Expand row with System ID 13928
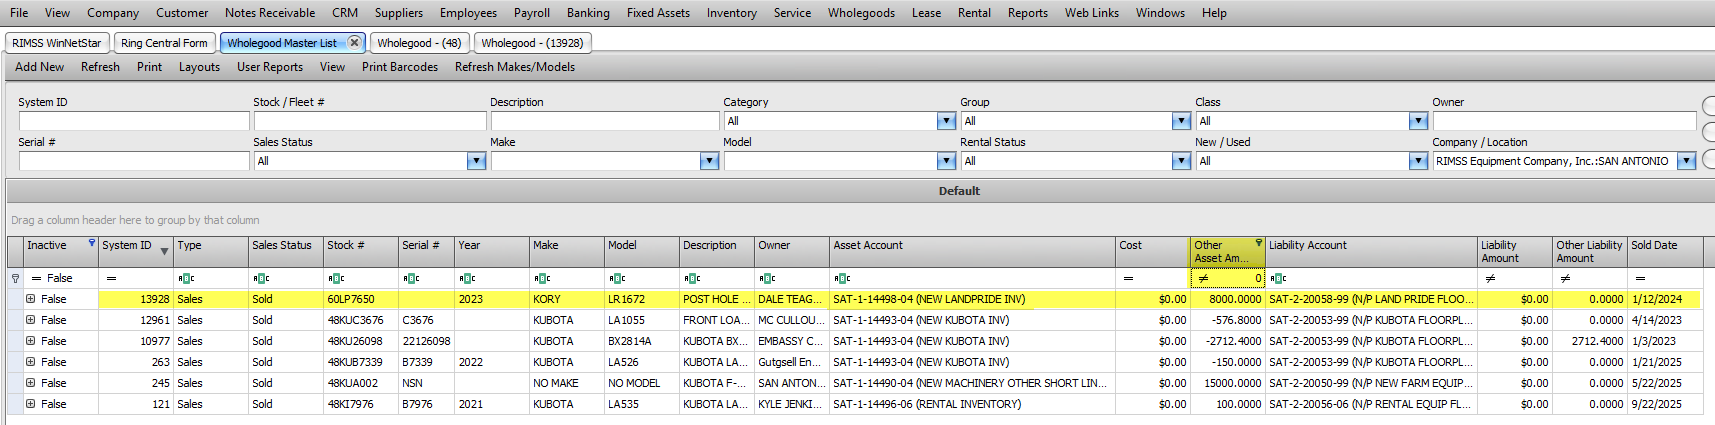Image resolution: width=1715 pixels, height=425 pixels. (x=31, y=299)
